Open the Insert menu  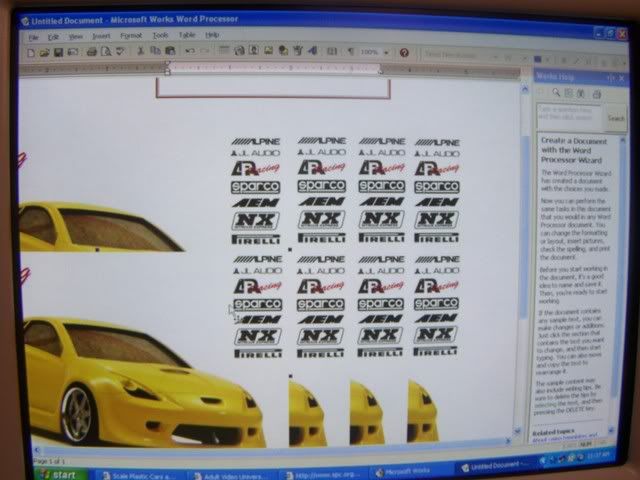101,36
